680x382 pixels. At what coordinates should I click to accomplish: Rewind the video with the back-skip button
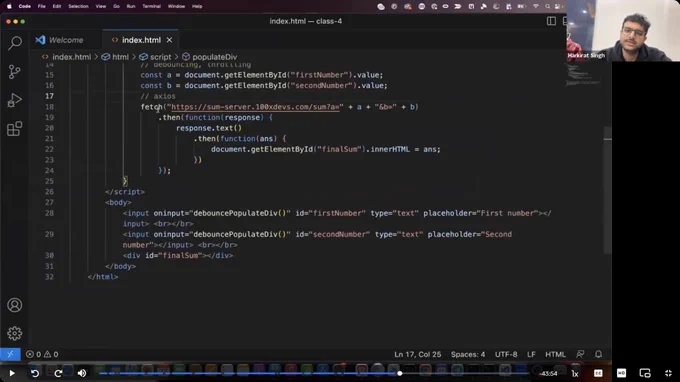pos(35,373)
